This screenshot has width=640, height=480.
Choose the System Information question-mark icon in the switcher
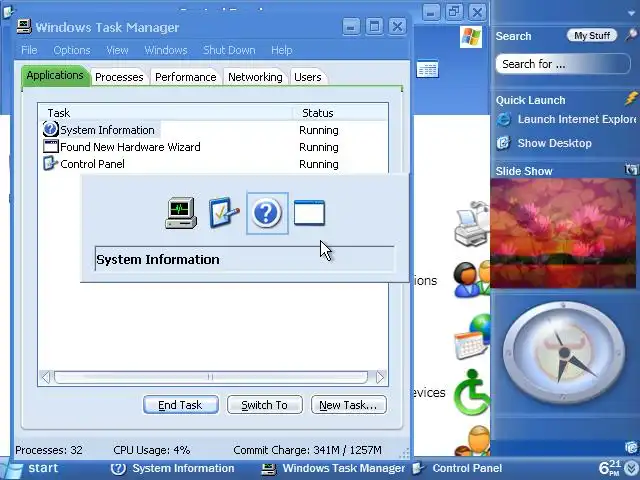[x=267, y=213]
